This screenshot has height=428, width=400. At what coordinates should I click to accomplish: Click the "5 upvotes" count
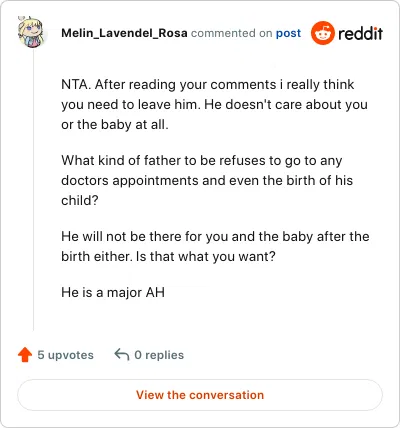65,355
